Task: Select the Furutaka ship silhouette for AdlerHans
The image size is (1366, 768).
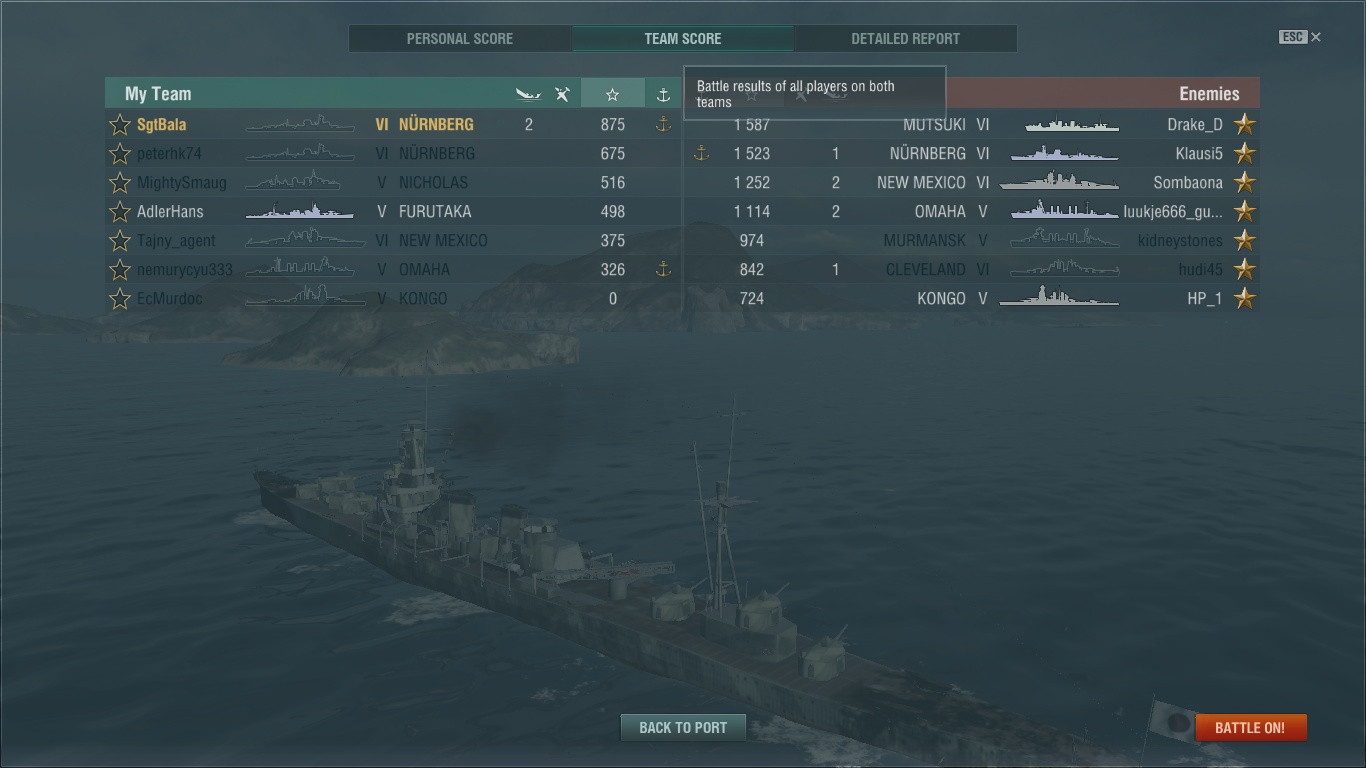Action: click(x=300, y=211)
